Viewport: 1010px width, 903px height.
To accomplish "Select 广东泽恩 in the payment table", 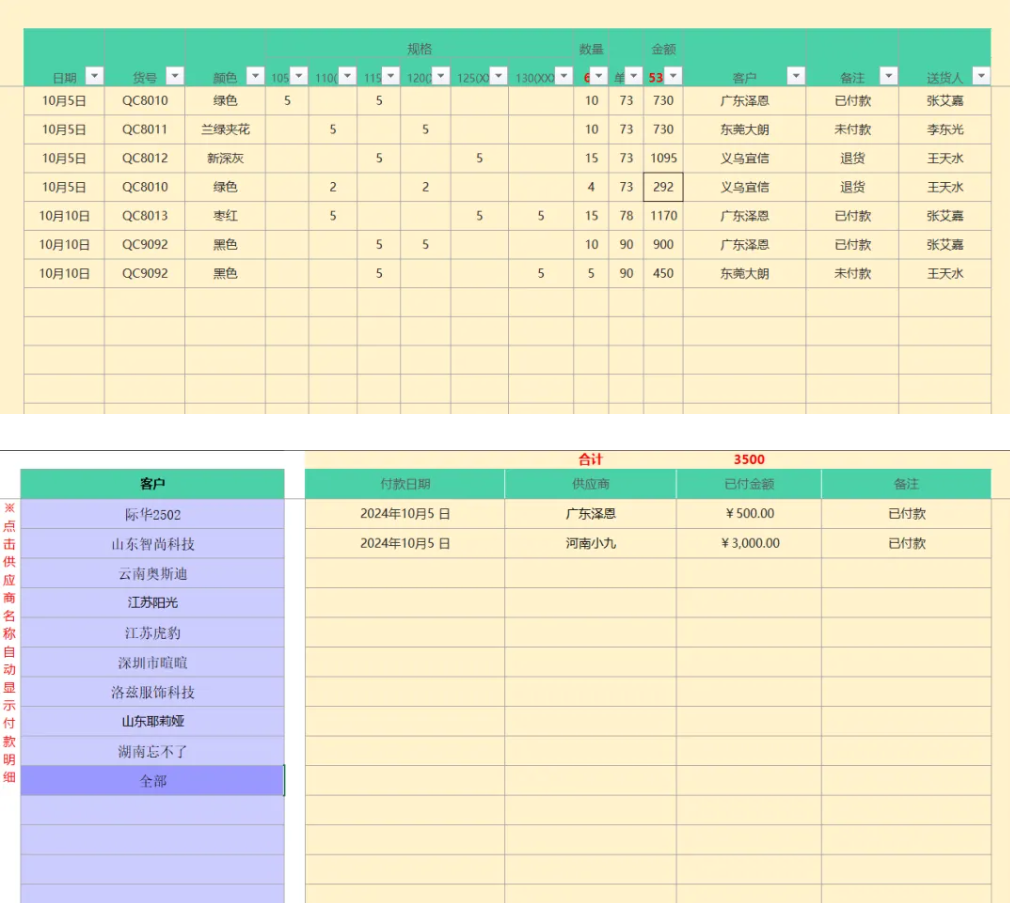I will click(x=591, y=513).
